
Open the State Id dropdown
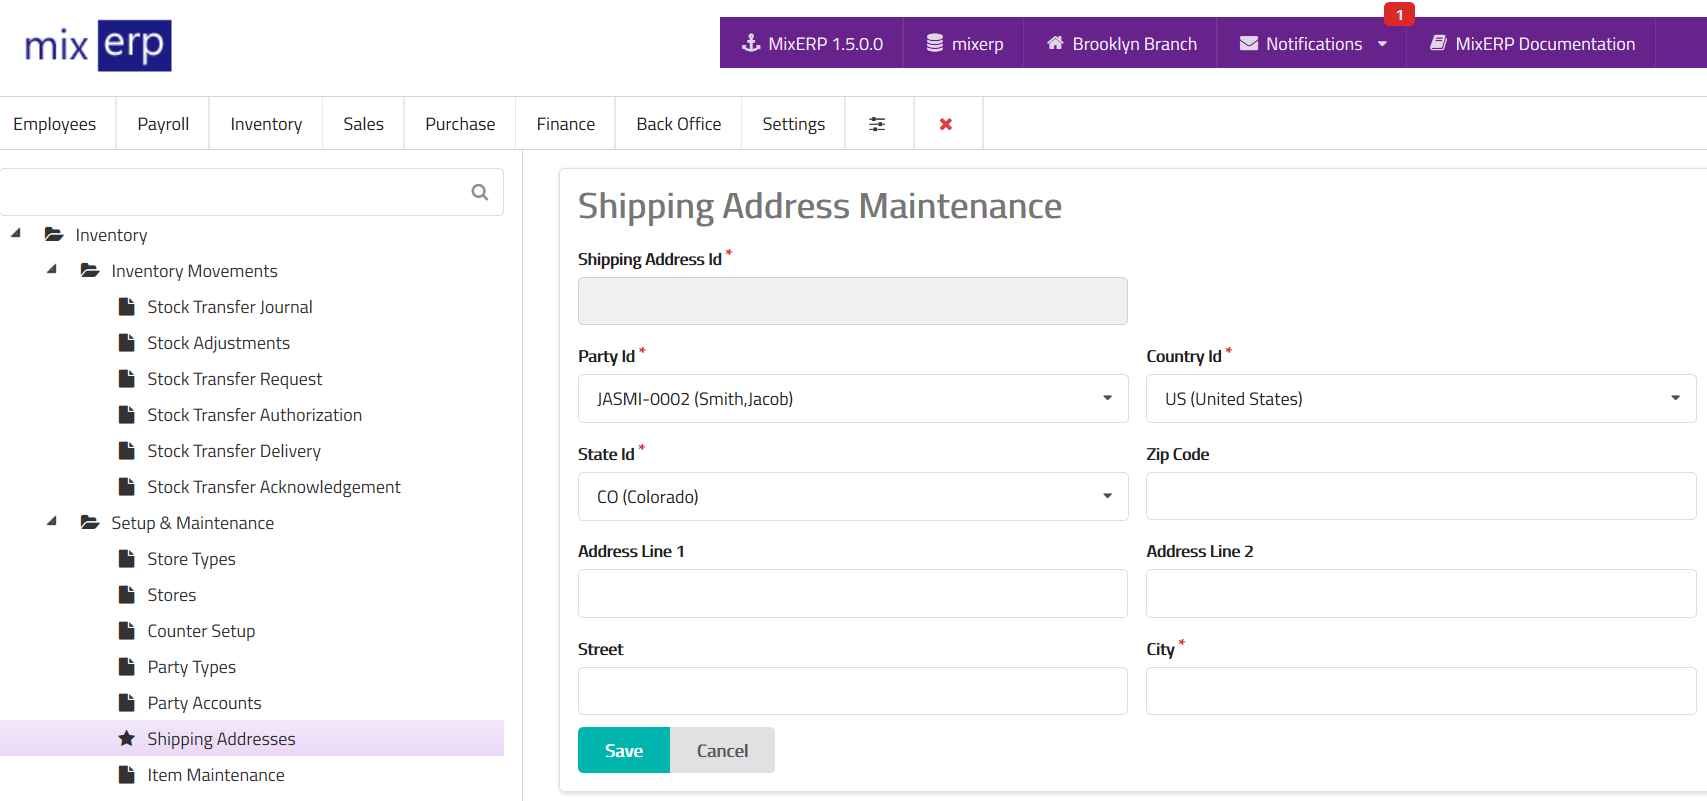[852, 497]
